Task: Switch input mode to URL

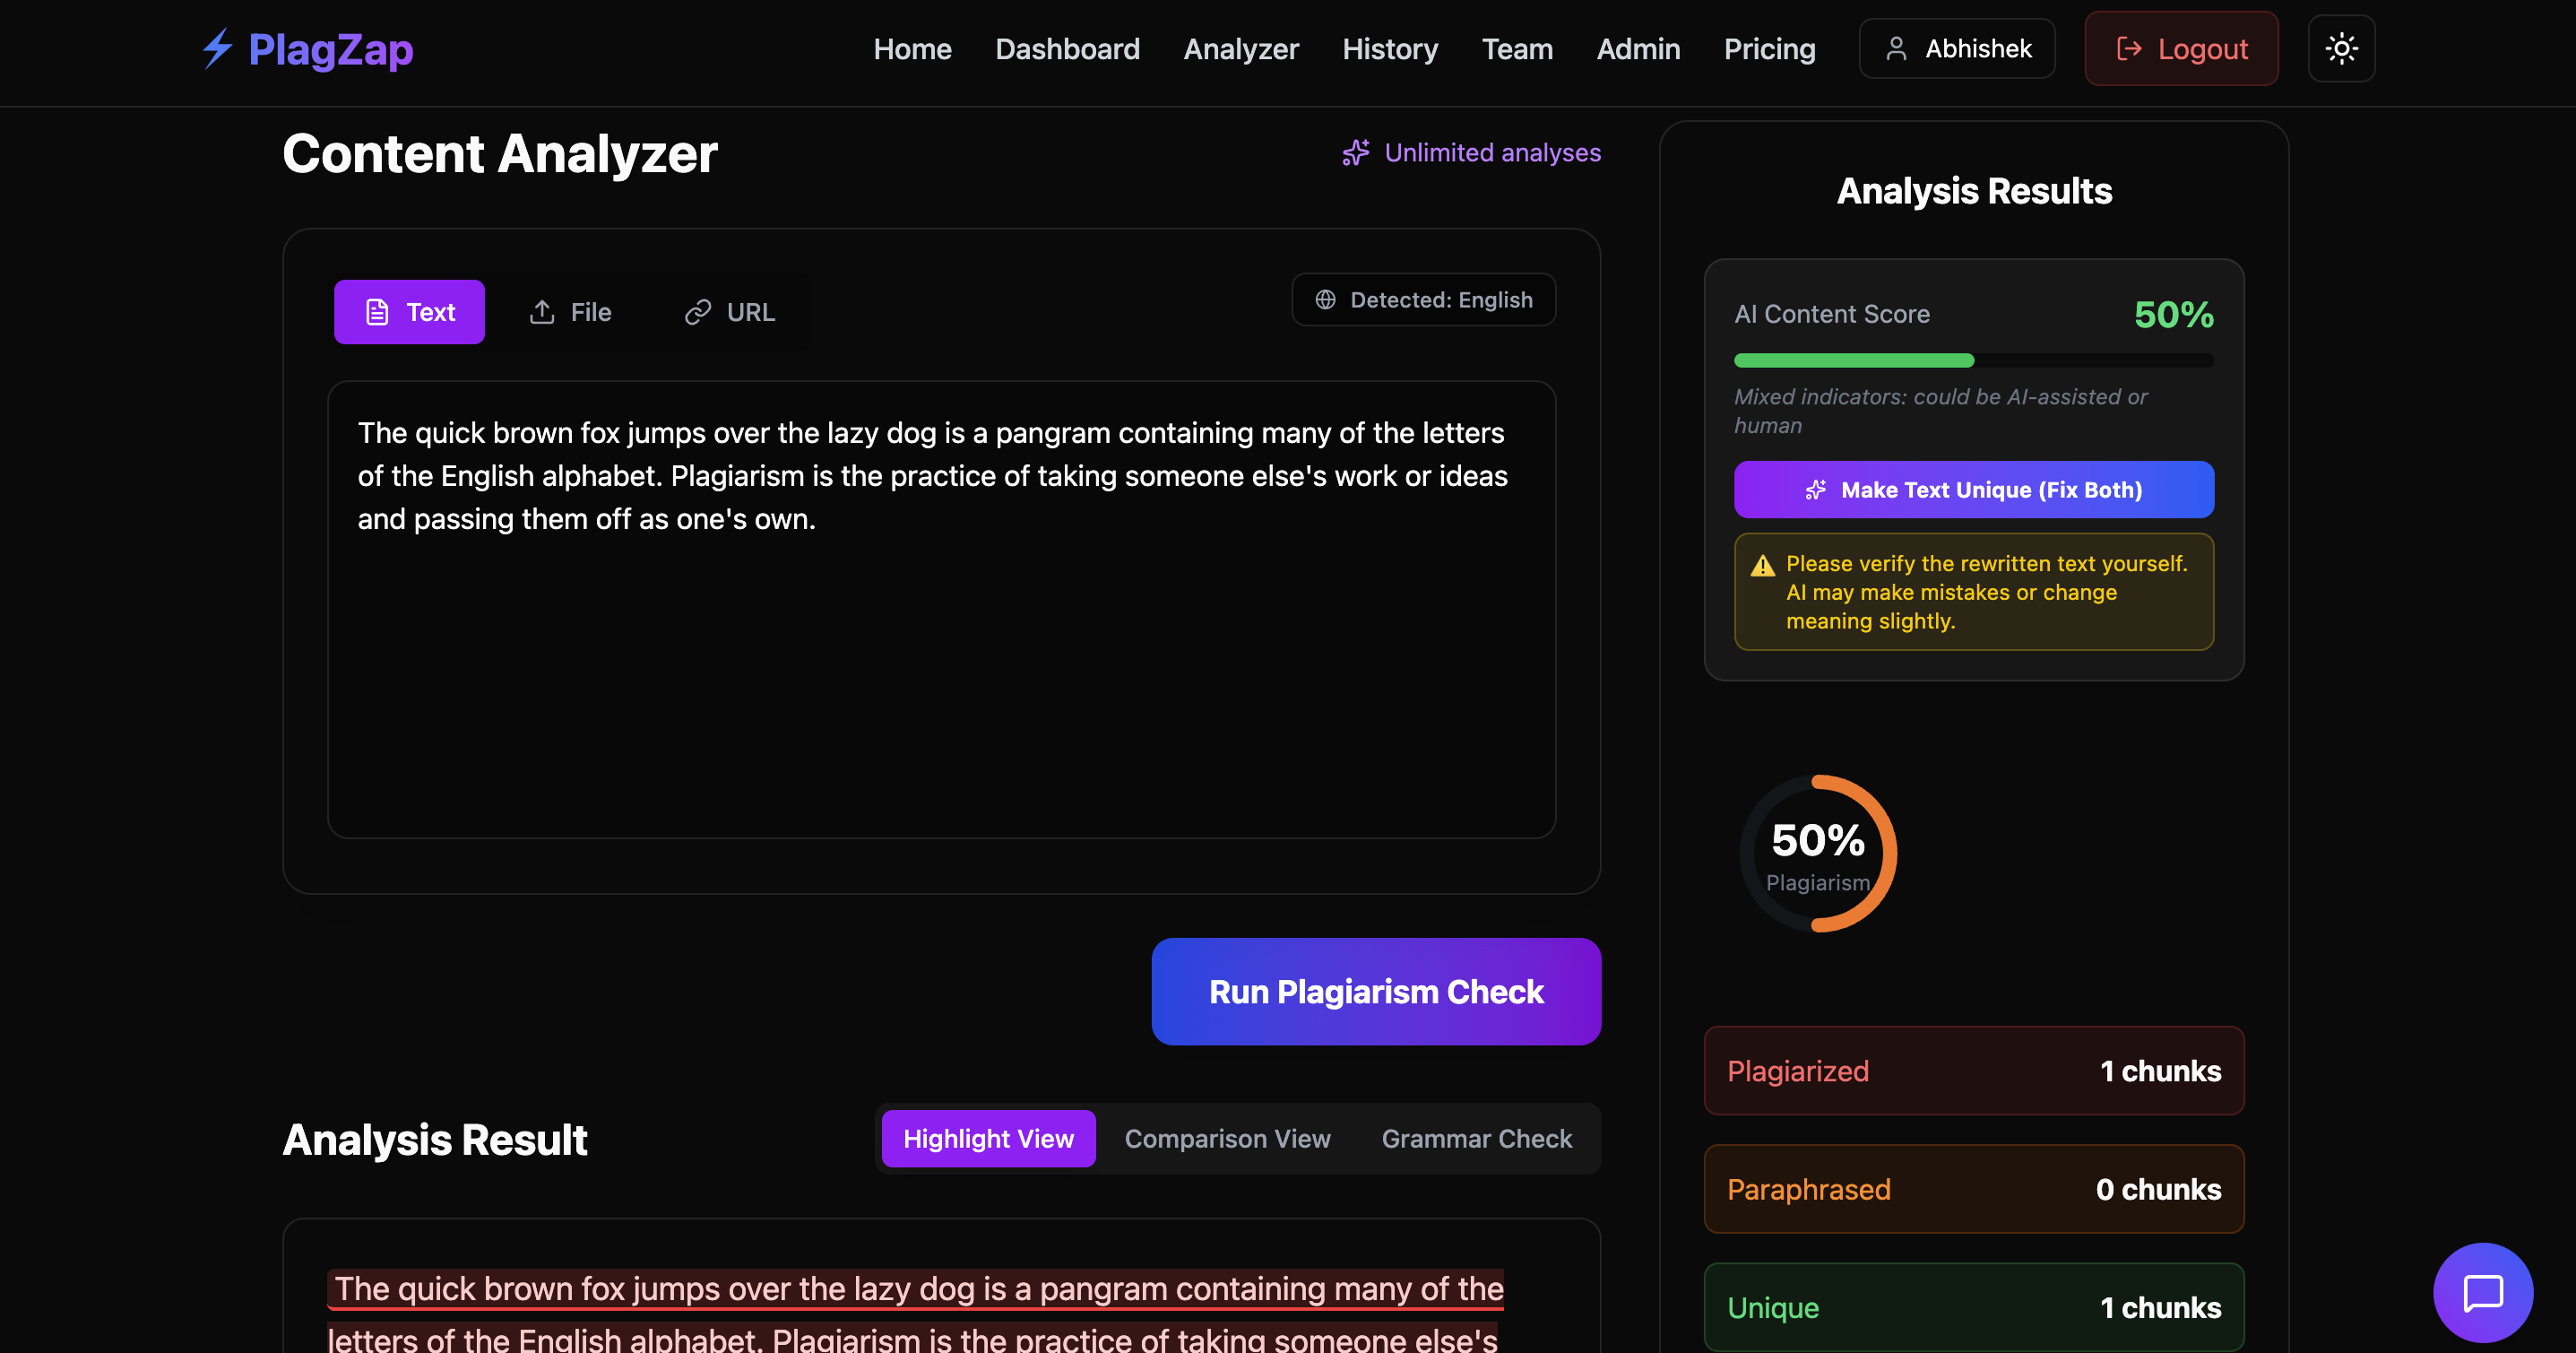Action: [729, 311]
